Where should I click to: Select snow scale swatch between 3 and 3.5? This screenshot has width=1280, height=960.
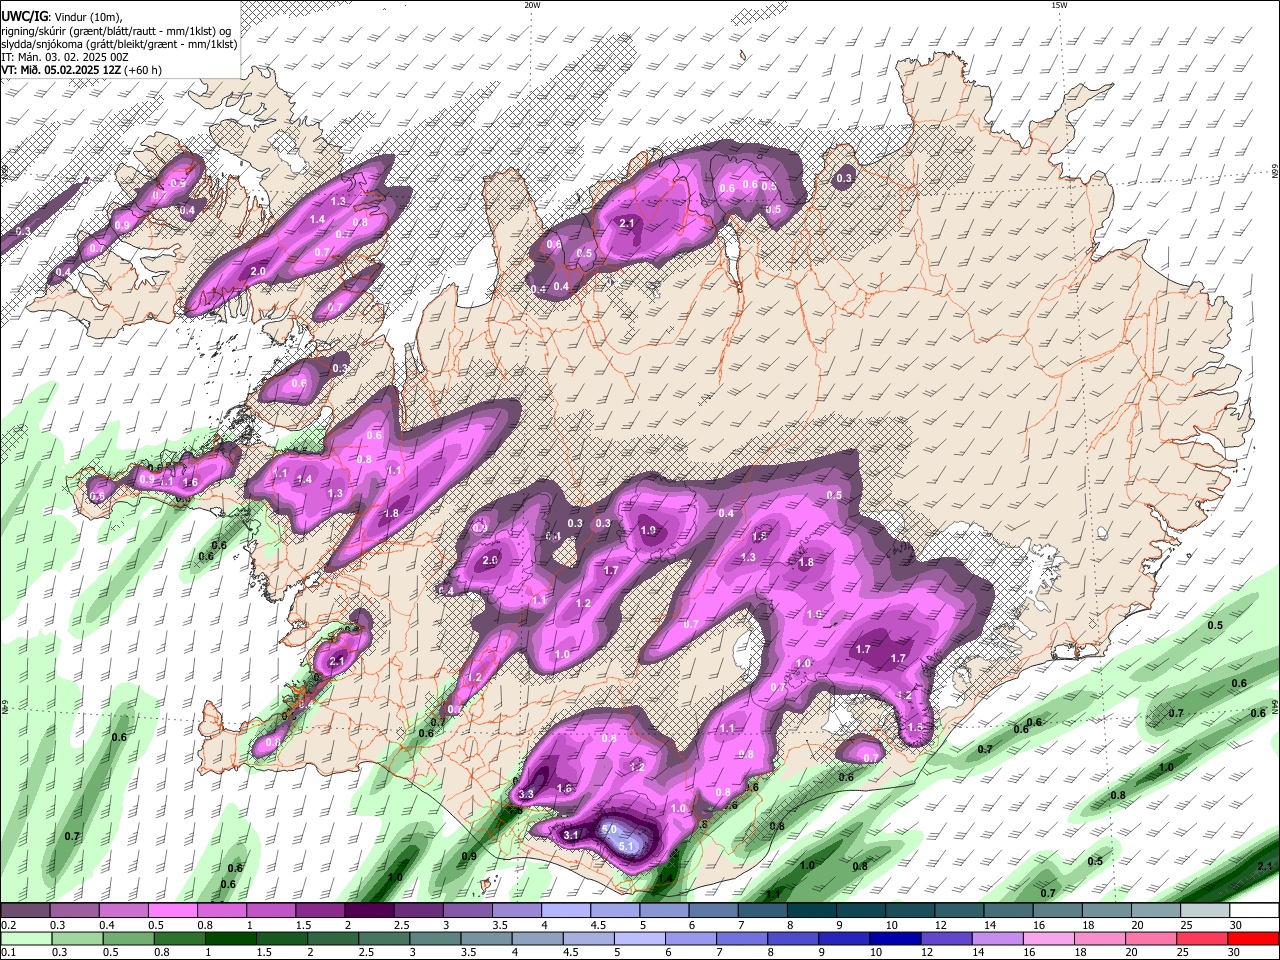coord(467,911)
